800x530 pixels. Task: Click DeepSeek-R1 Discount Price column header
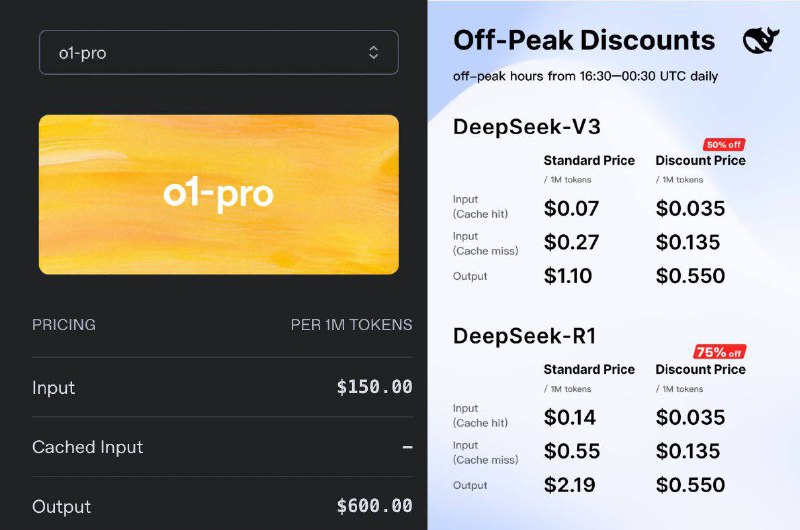pos(701,369)
